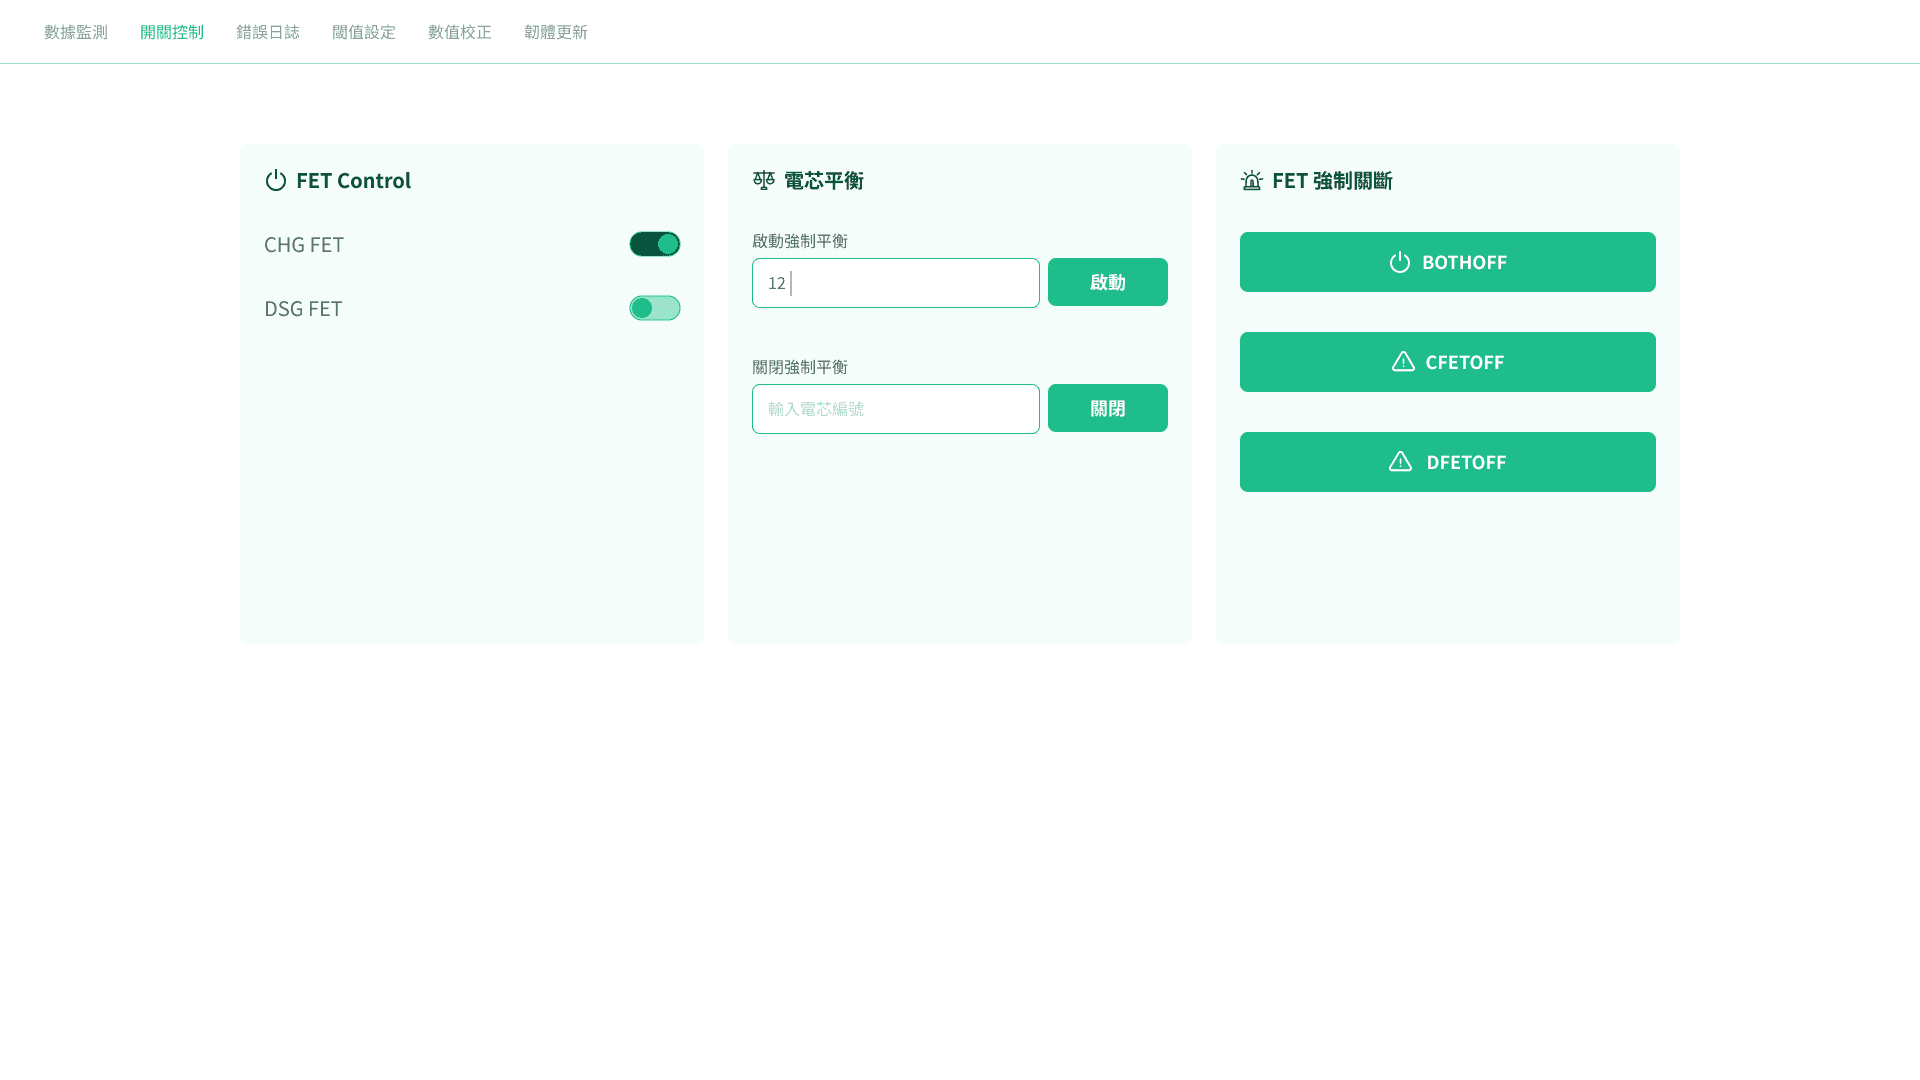The image size is (1920, 1080).
Task: Switch to the 數據監測 tab
Action: pyautogui.click(x=74, y=31)
